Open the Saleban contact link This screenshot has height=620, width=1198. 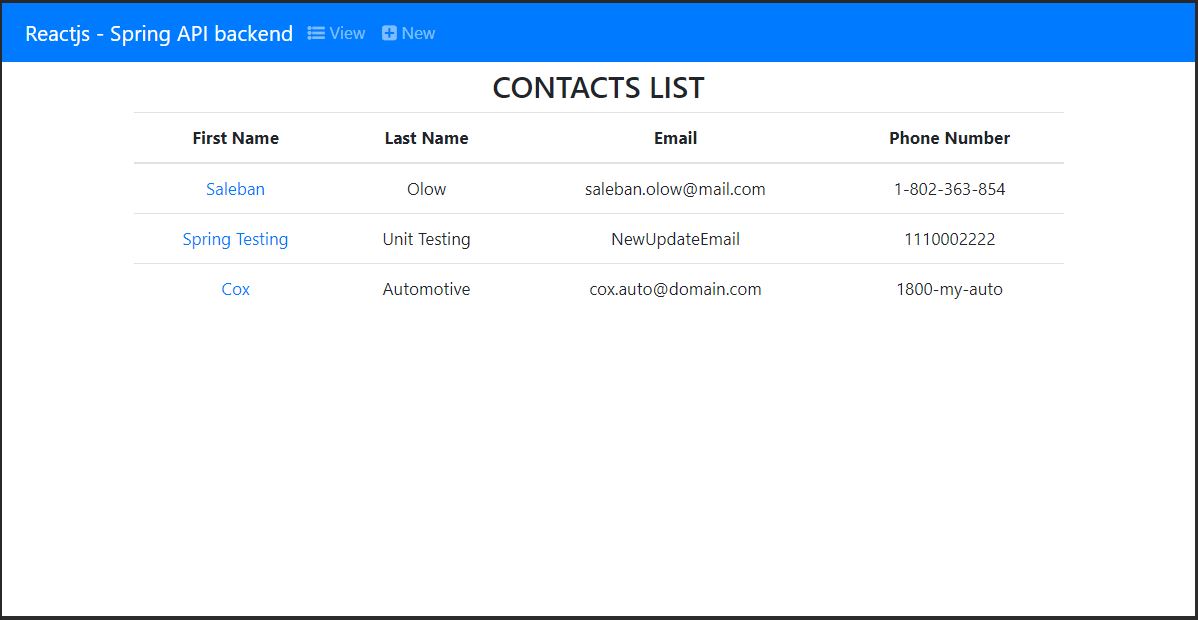235,189
